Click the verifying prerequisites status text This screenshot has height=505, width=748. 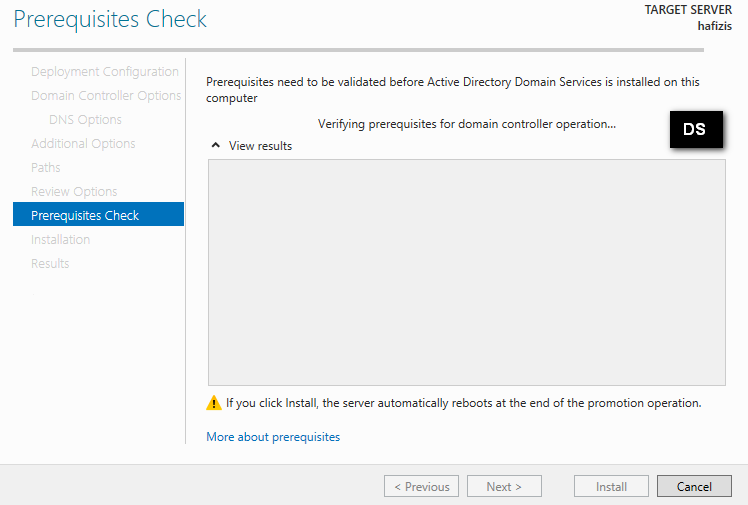coord(466,124)
